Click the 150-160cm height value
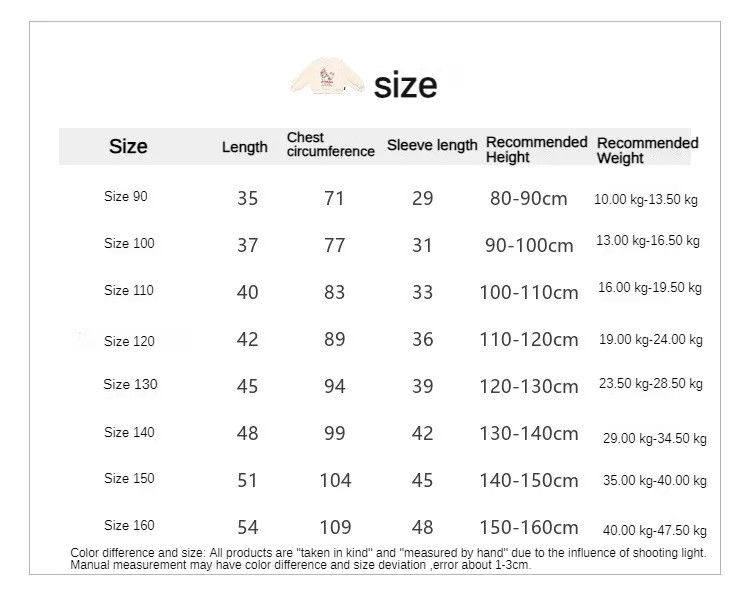 [529, 527]
